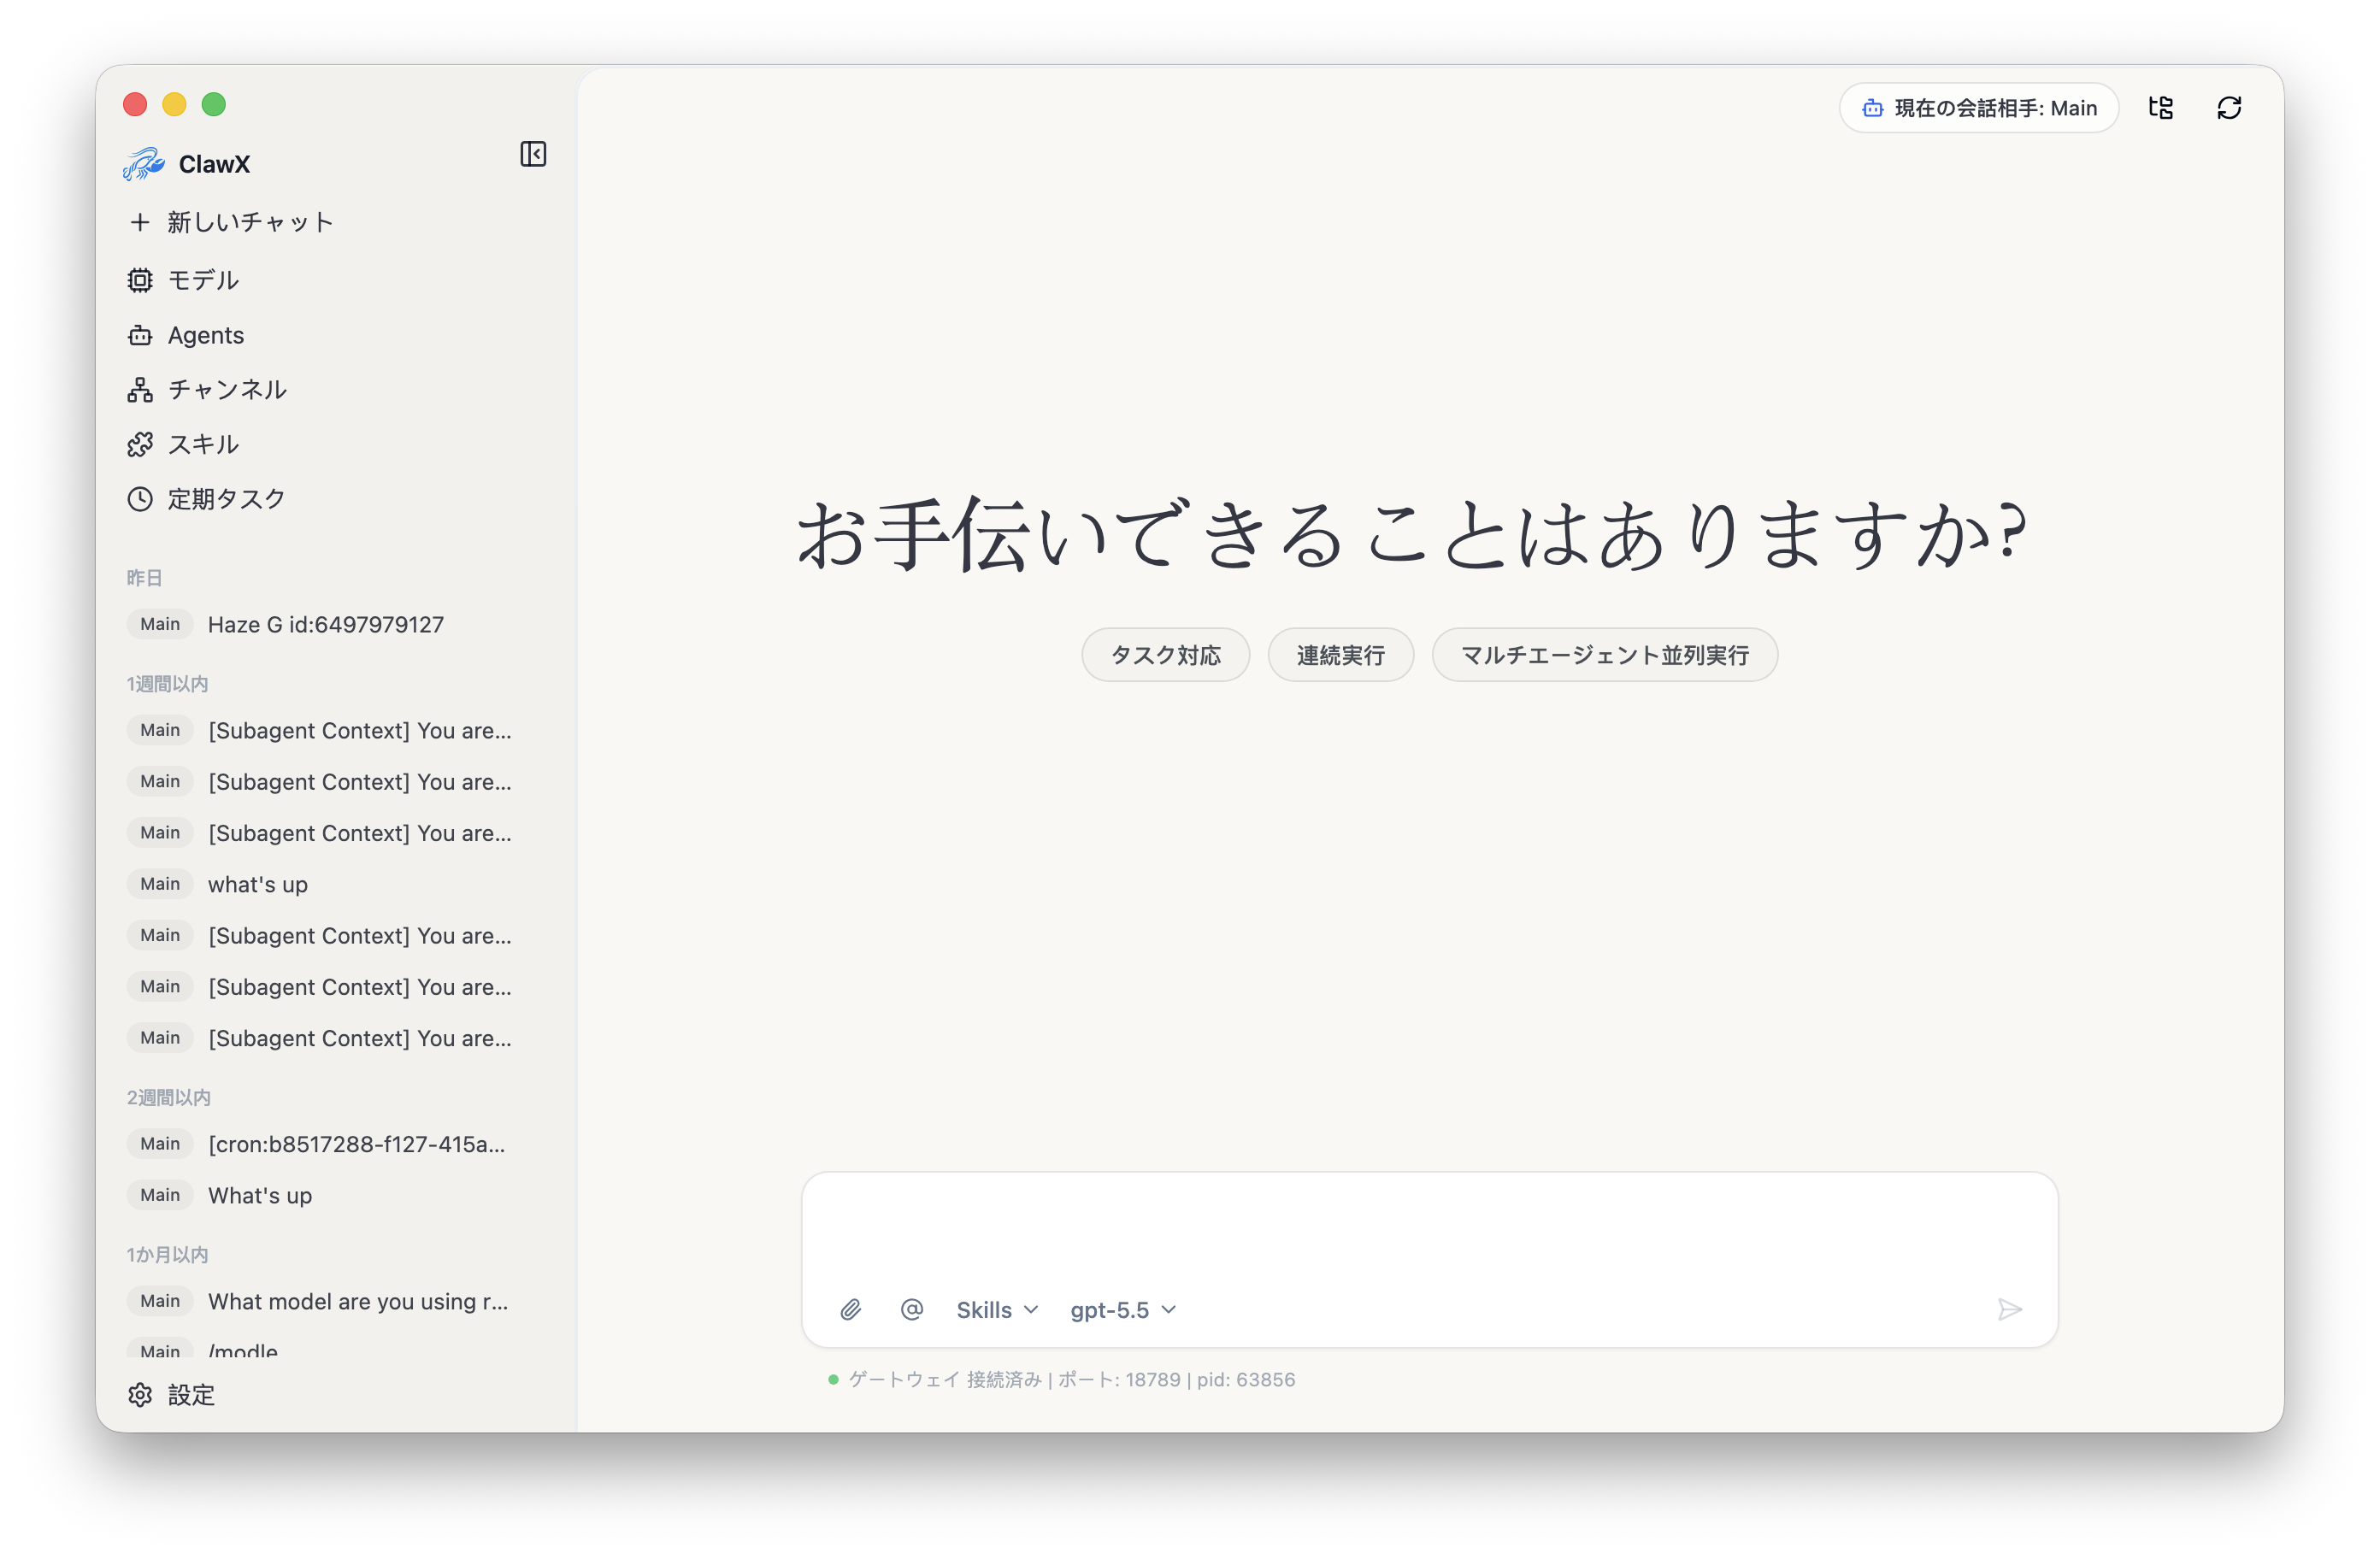Click the network icon beside チャンネル
The width and height of the screenshot is (2380, 1559).
click(x=140, y=390)
